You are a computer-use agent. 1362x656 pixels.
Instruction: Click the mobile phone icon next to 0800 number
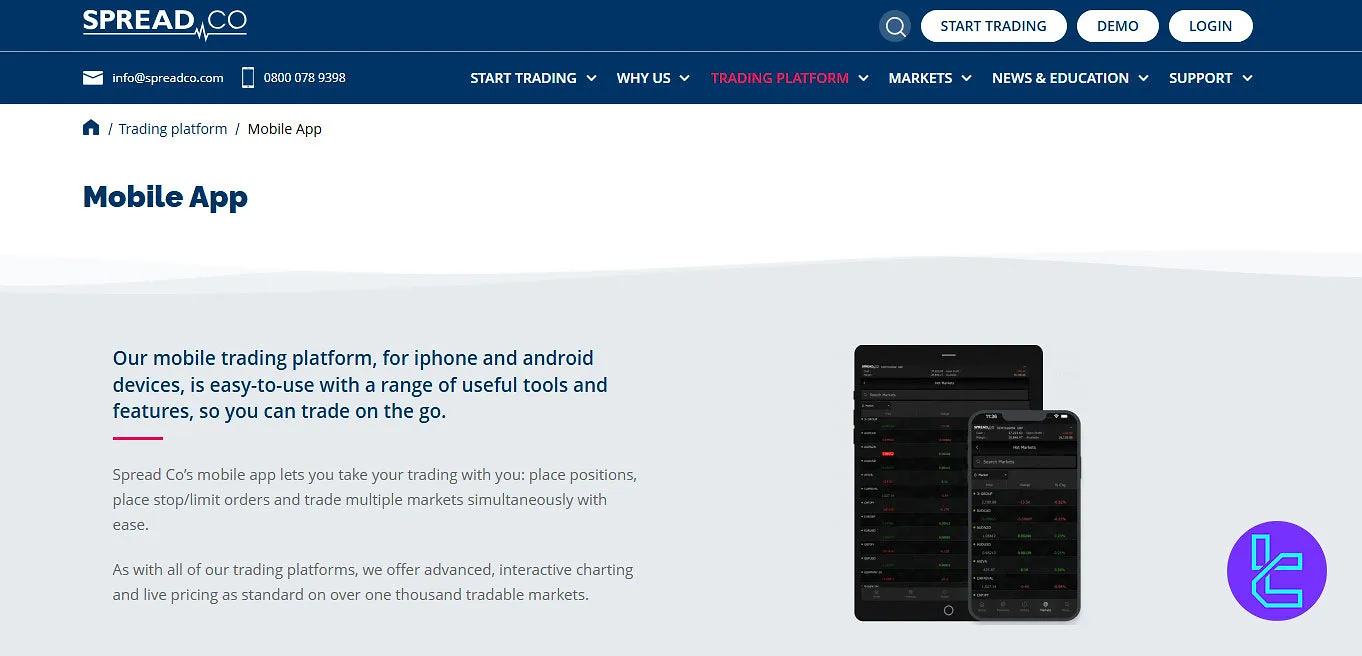pyautogui.click(x=247, y=77)
